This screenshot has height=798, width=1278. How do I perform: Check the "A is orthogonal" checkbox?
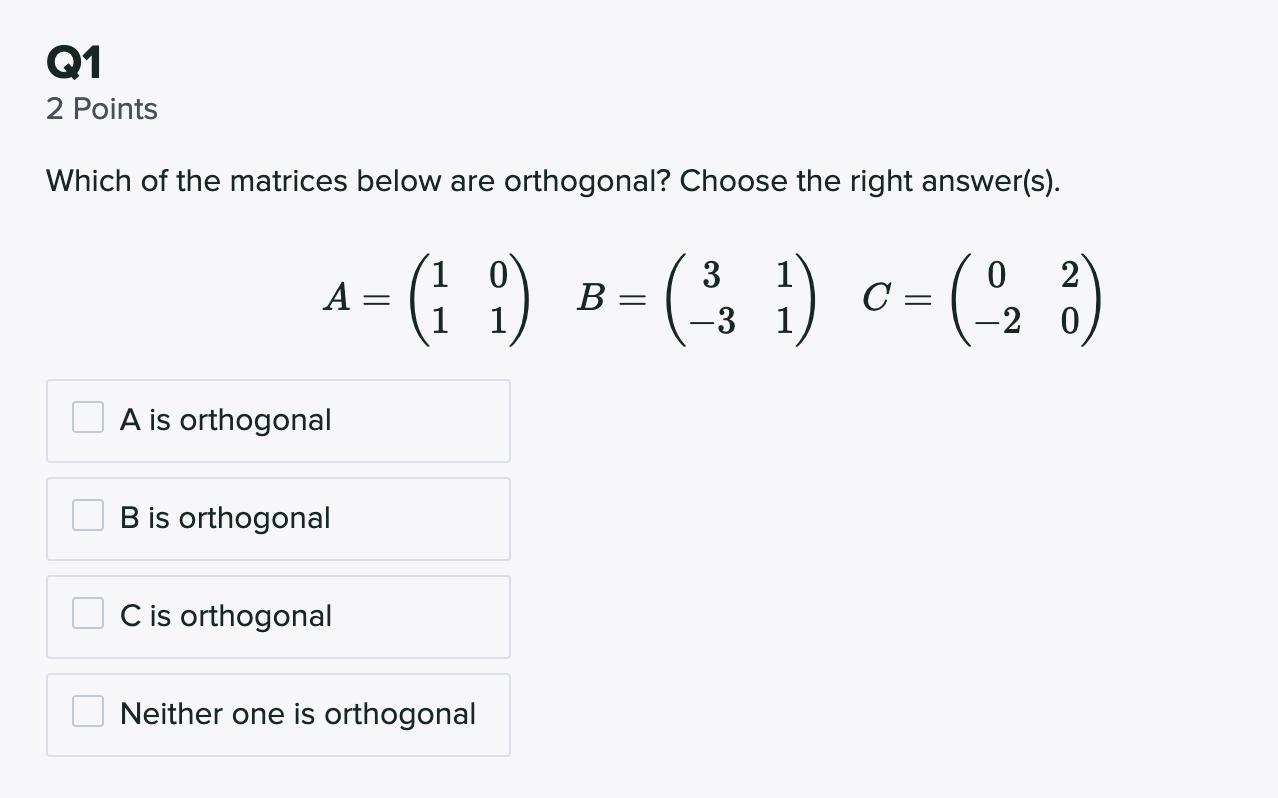click(88, 418)
